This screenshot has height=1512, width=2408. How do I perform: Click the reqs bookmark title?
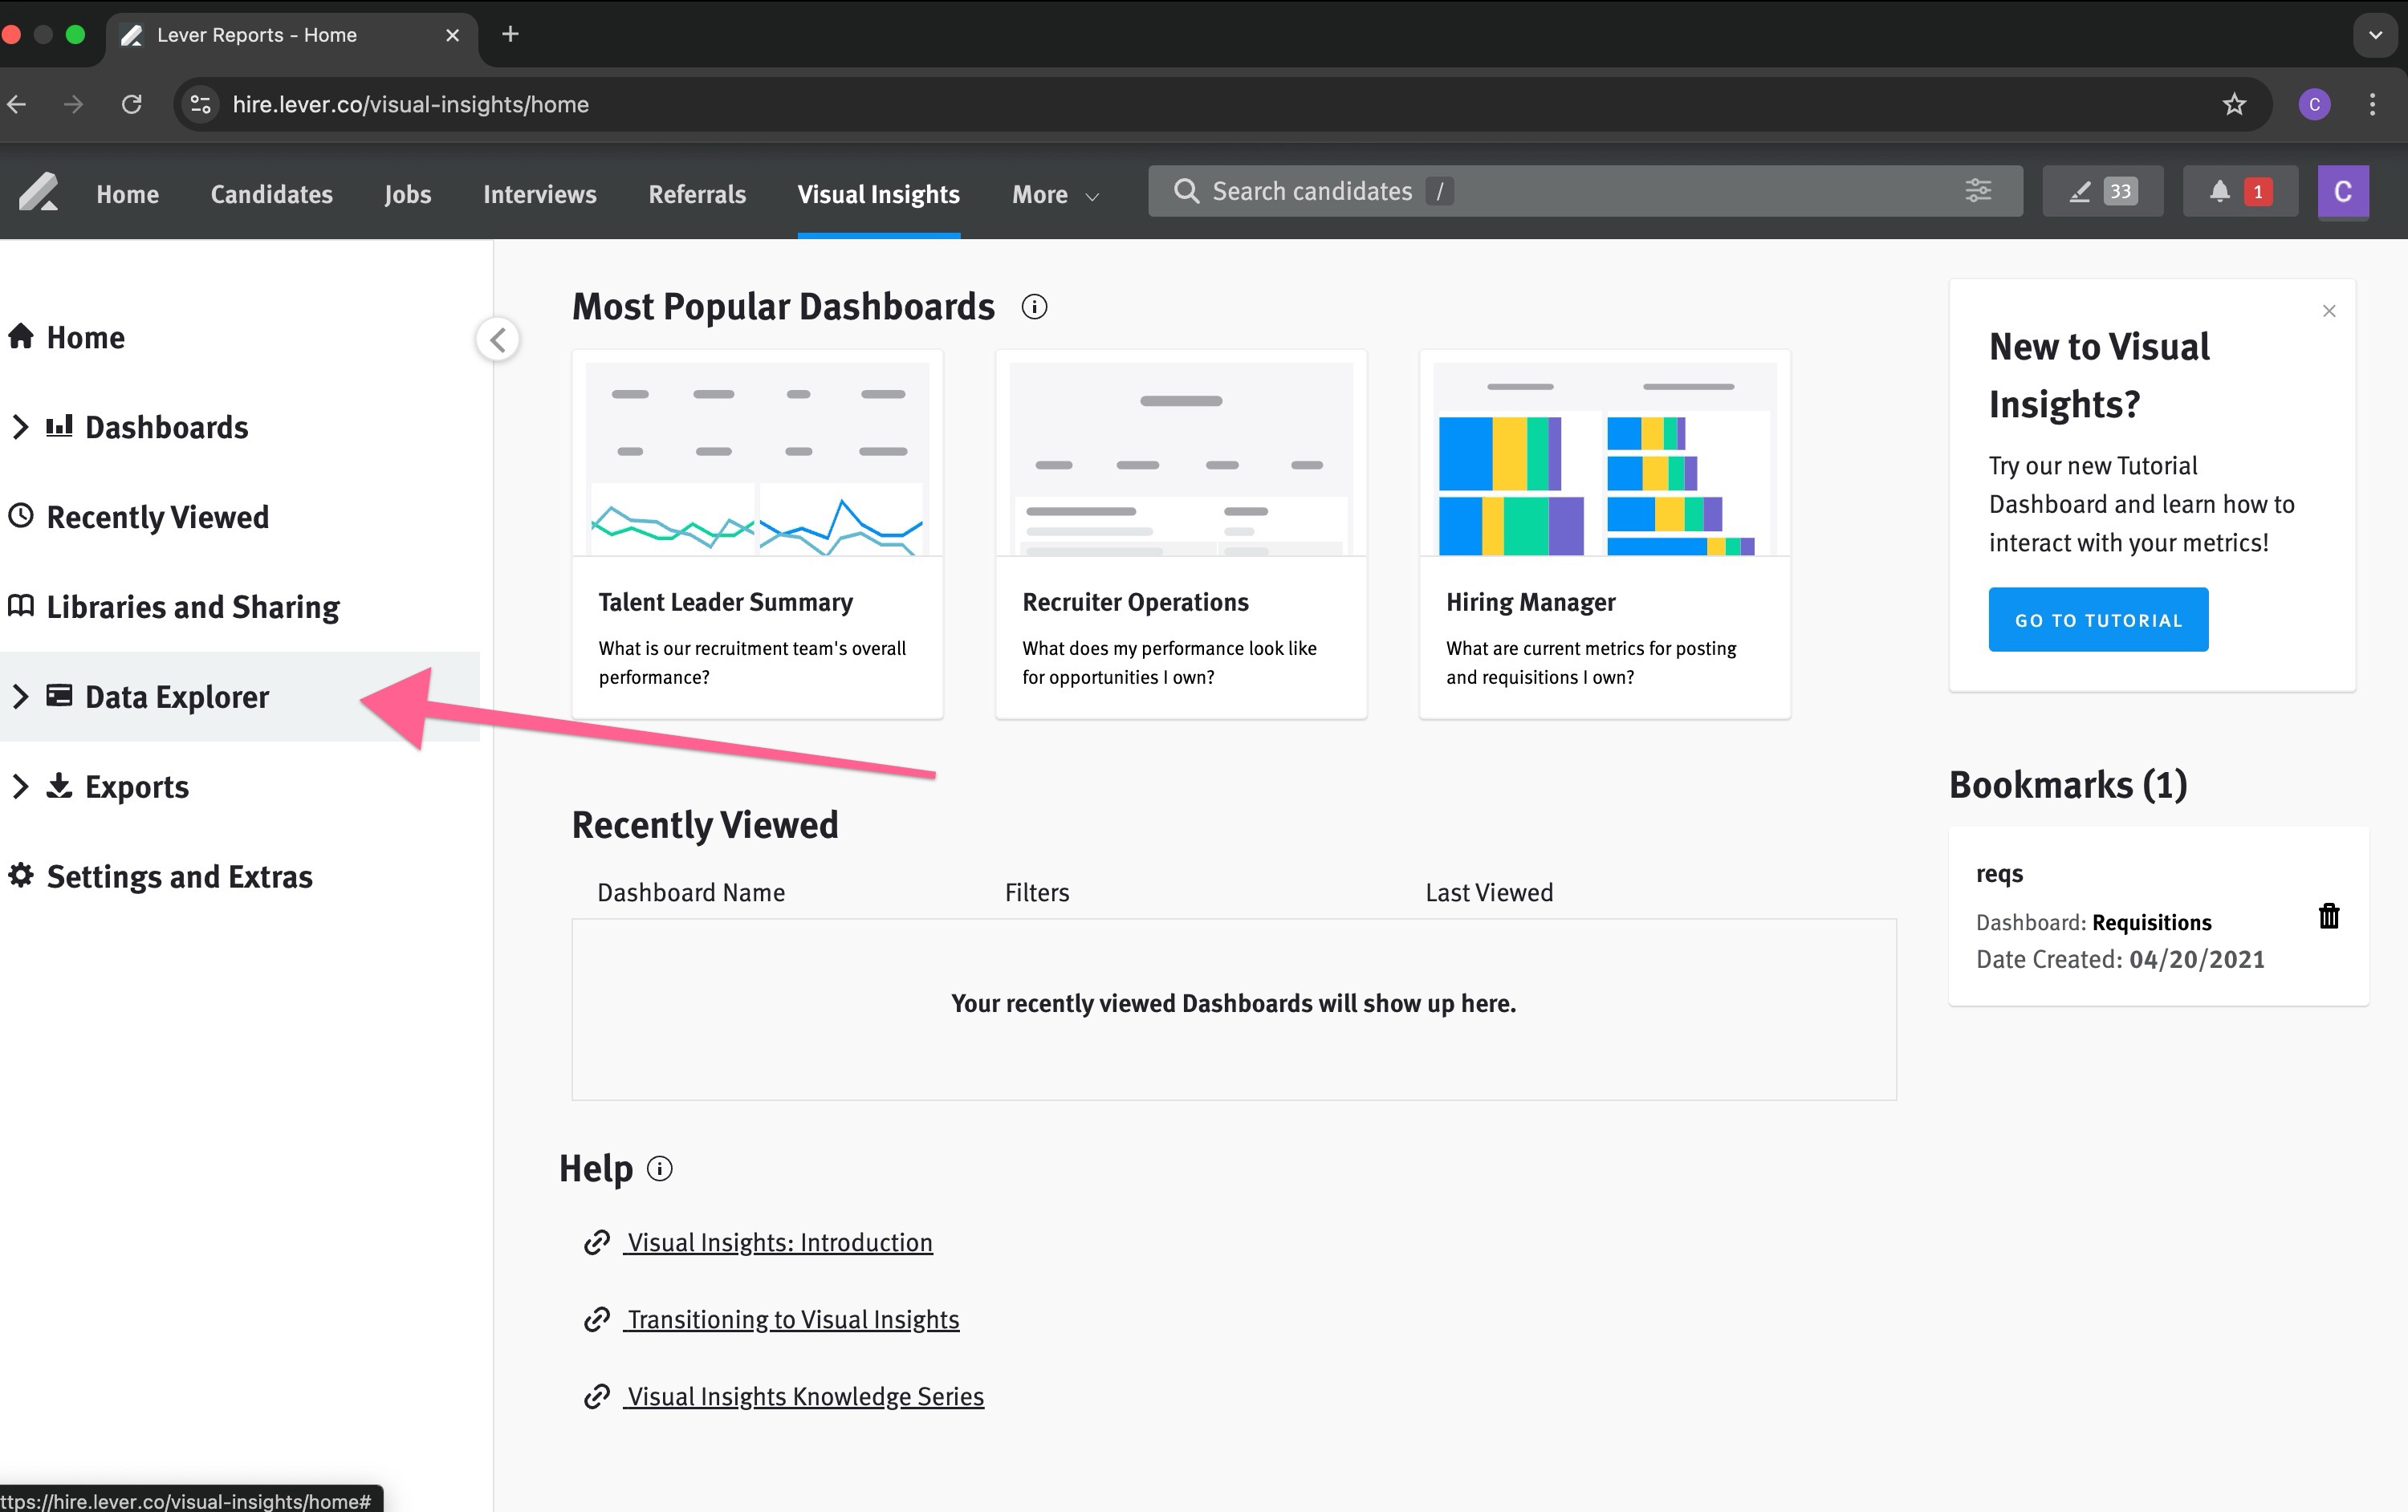1999,874
